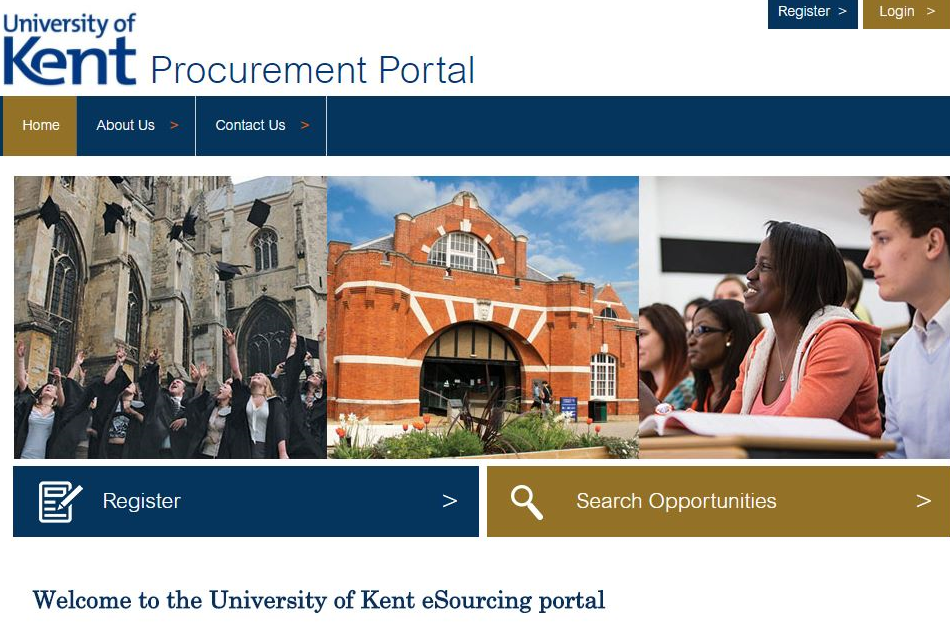Expand the Contact Us orange chevron
Screen dimensions: 950x633
[305, 125]
